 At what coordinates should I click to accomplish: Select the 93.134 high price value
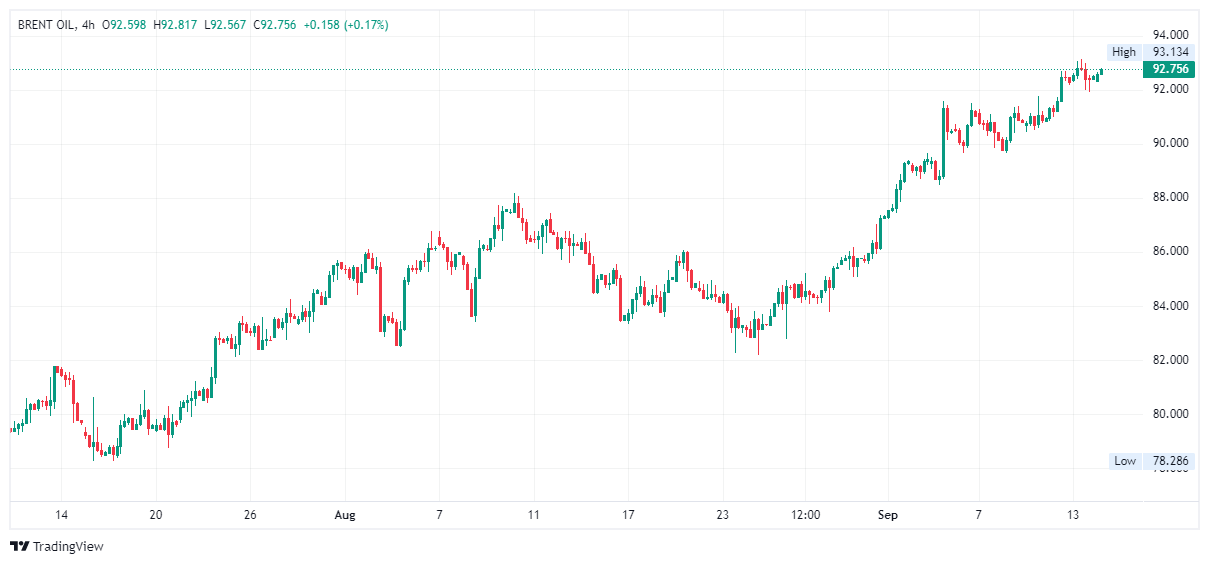click(1170, 52)
